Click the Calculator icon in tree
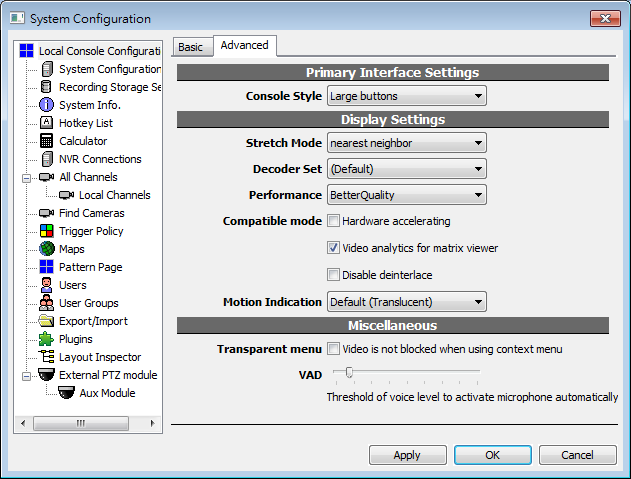Screen dimensions: 631x479 (47, 141)
